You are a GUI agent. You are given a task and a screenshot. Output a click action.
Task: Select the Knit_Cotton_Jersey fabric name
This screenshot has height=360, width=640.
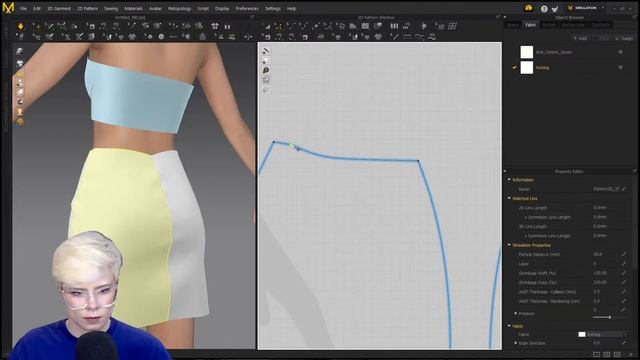tap(554, 52)
